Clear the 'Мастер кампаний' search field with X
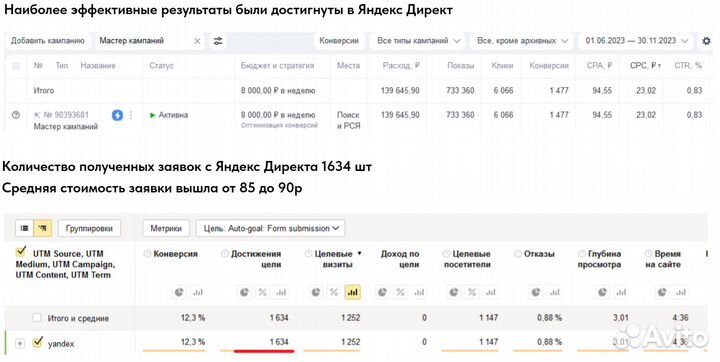This screenshot has height=362, width=720. pos(197,41)
